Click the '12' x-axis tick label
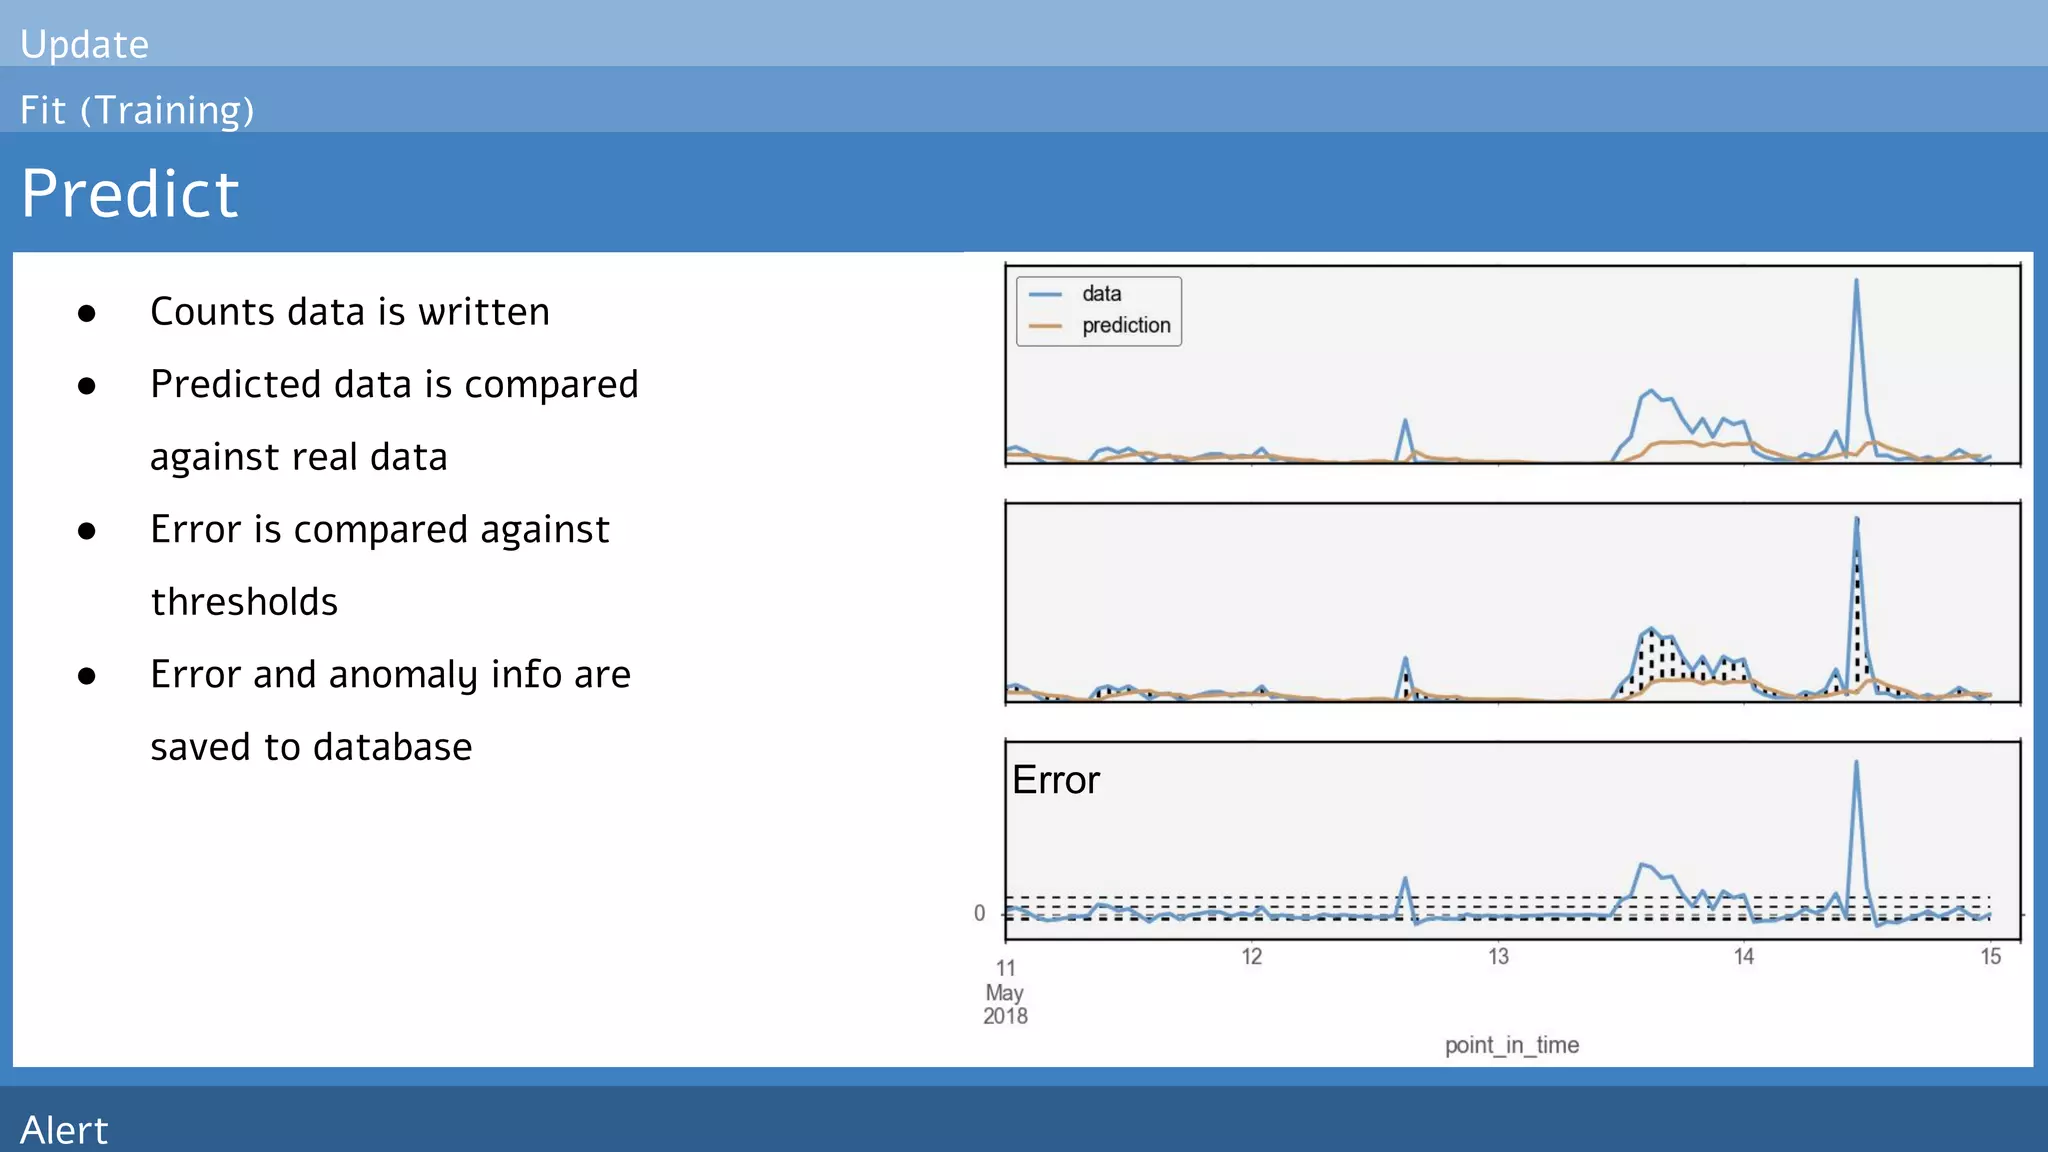The width and height of the screenshot is (2048, 1152). pyautogui.click(x=1252, y=957)
